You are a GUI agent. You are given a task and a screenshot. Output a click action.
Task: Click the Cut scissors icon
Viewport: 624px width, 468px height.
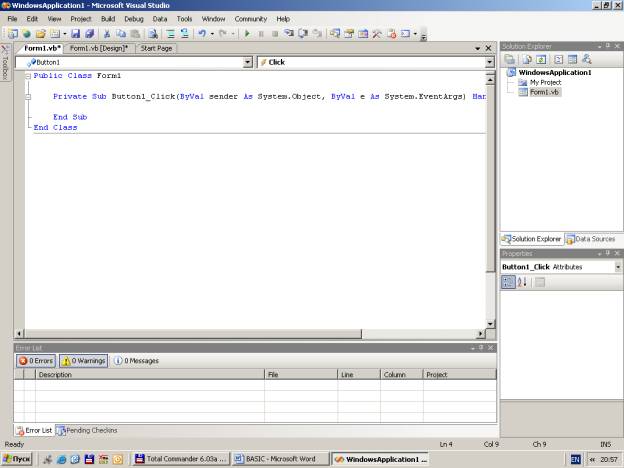coord(107,34)
